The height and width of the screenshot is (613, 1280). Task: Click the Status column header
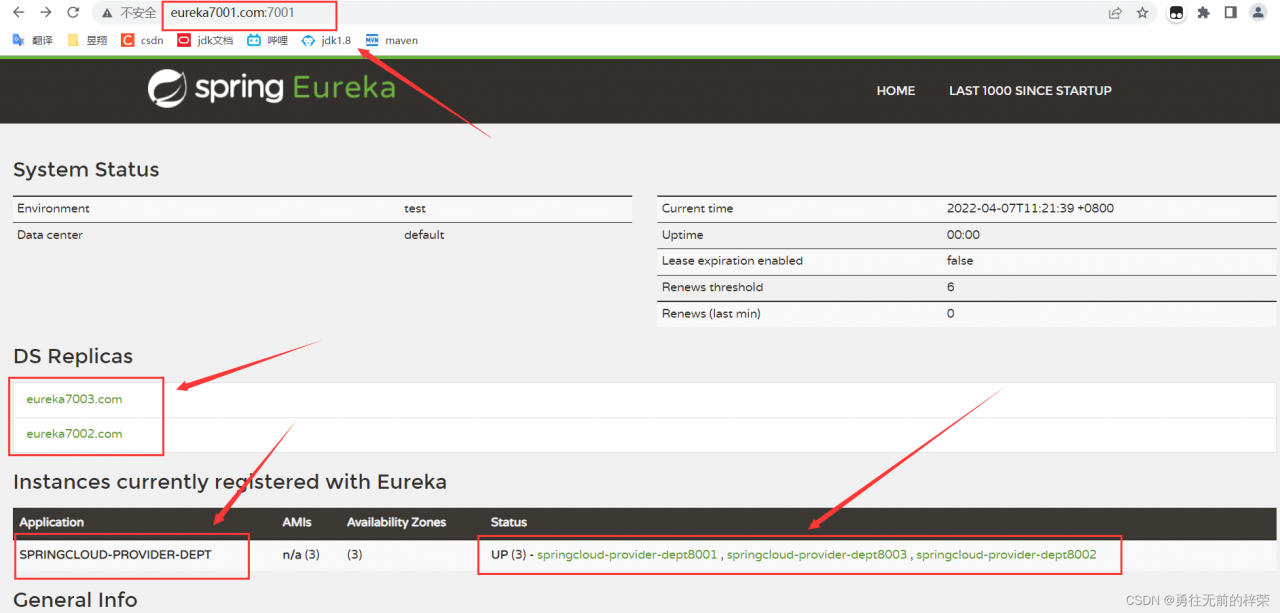[508, 522]
